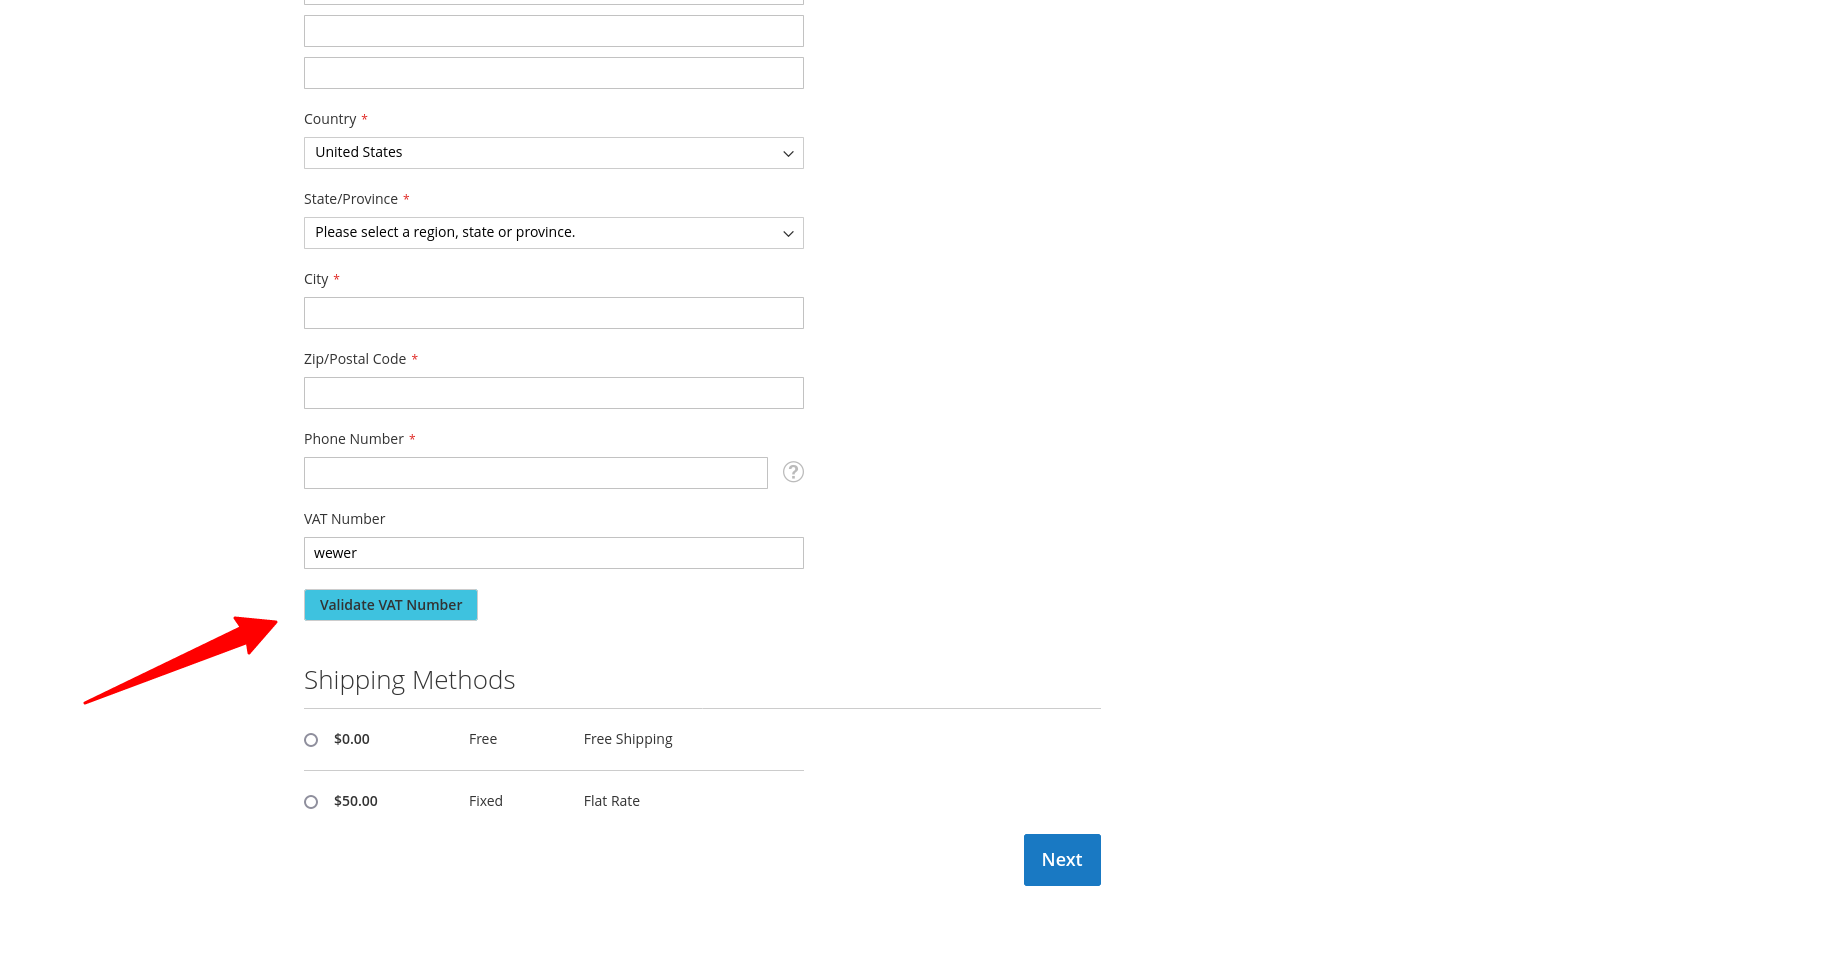This screenshot has width=1848, height=968.
Task: Click the Validate VAT Number button
Action: (x=391, y=605)
